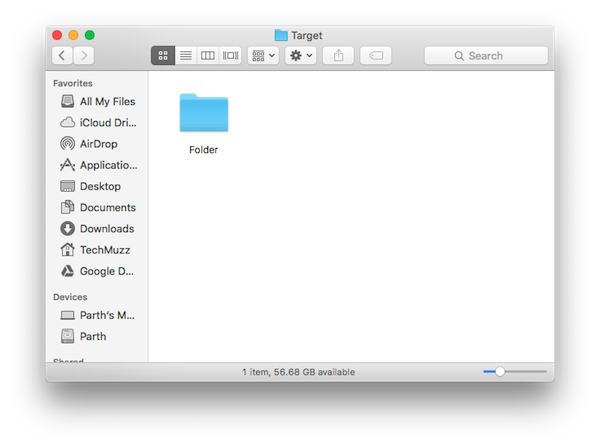
Task: Click the Parth hard disk icon
Action: coord(67,336)
